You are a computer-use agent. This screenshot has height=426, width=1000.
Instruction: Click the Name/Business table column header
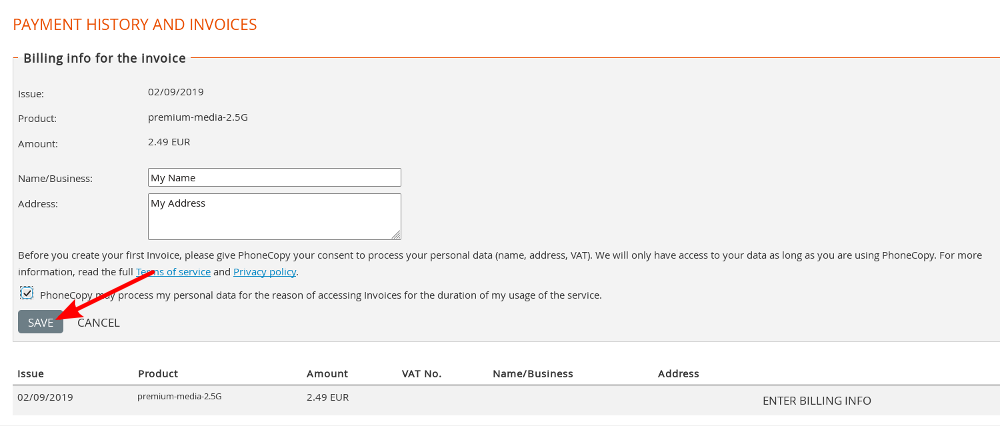pyautogui.click(x=533, y=374)
